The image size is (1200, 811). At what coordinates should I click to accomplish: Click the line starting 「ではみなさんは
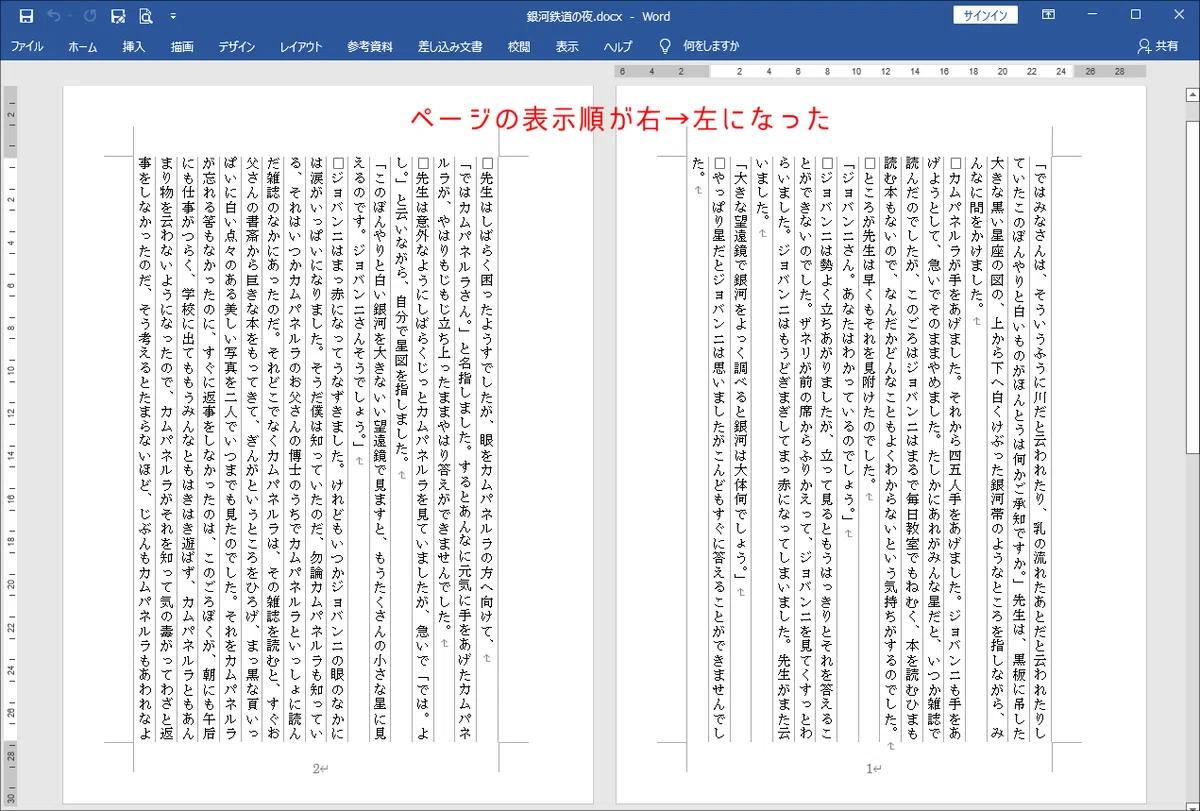point(1042,447)
